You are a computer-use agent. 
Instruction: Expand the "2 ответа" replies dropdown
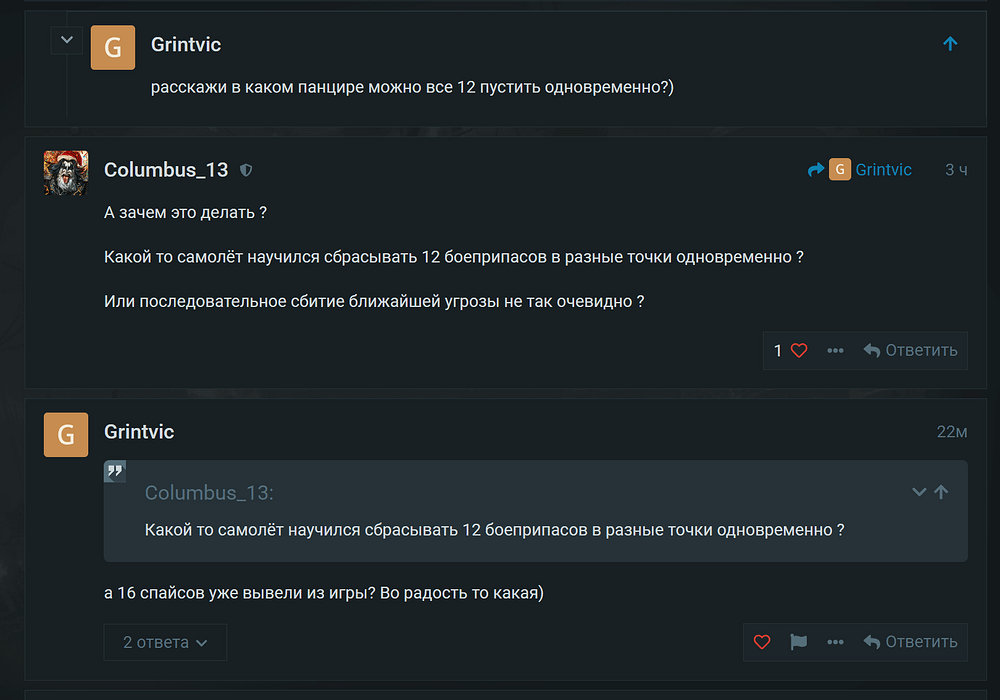tap(165, 642)
